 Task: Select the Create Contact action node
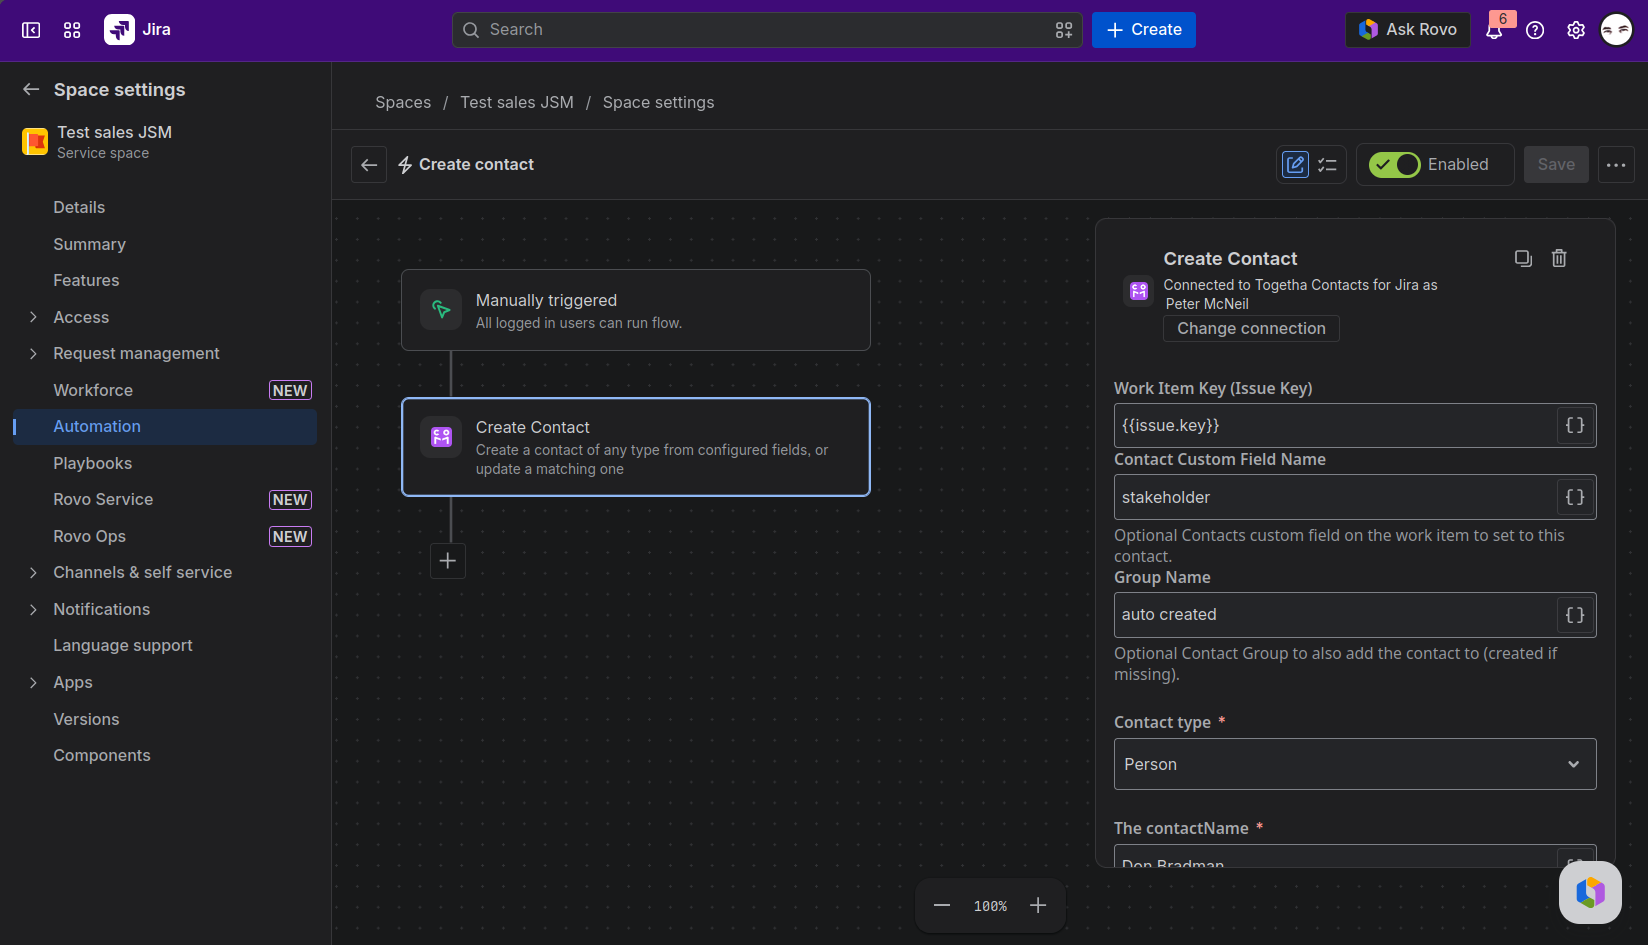(x=636, y=447)
